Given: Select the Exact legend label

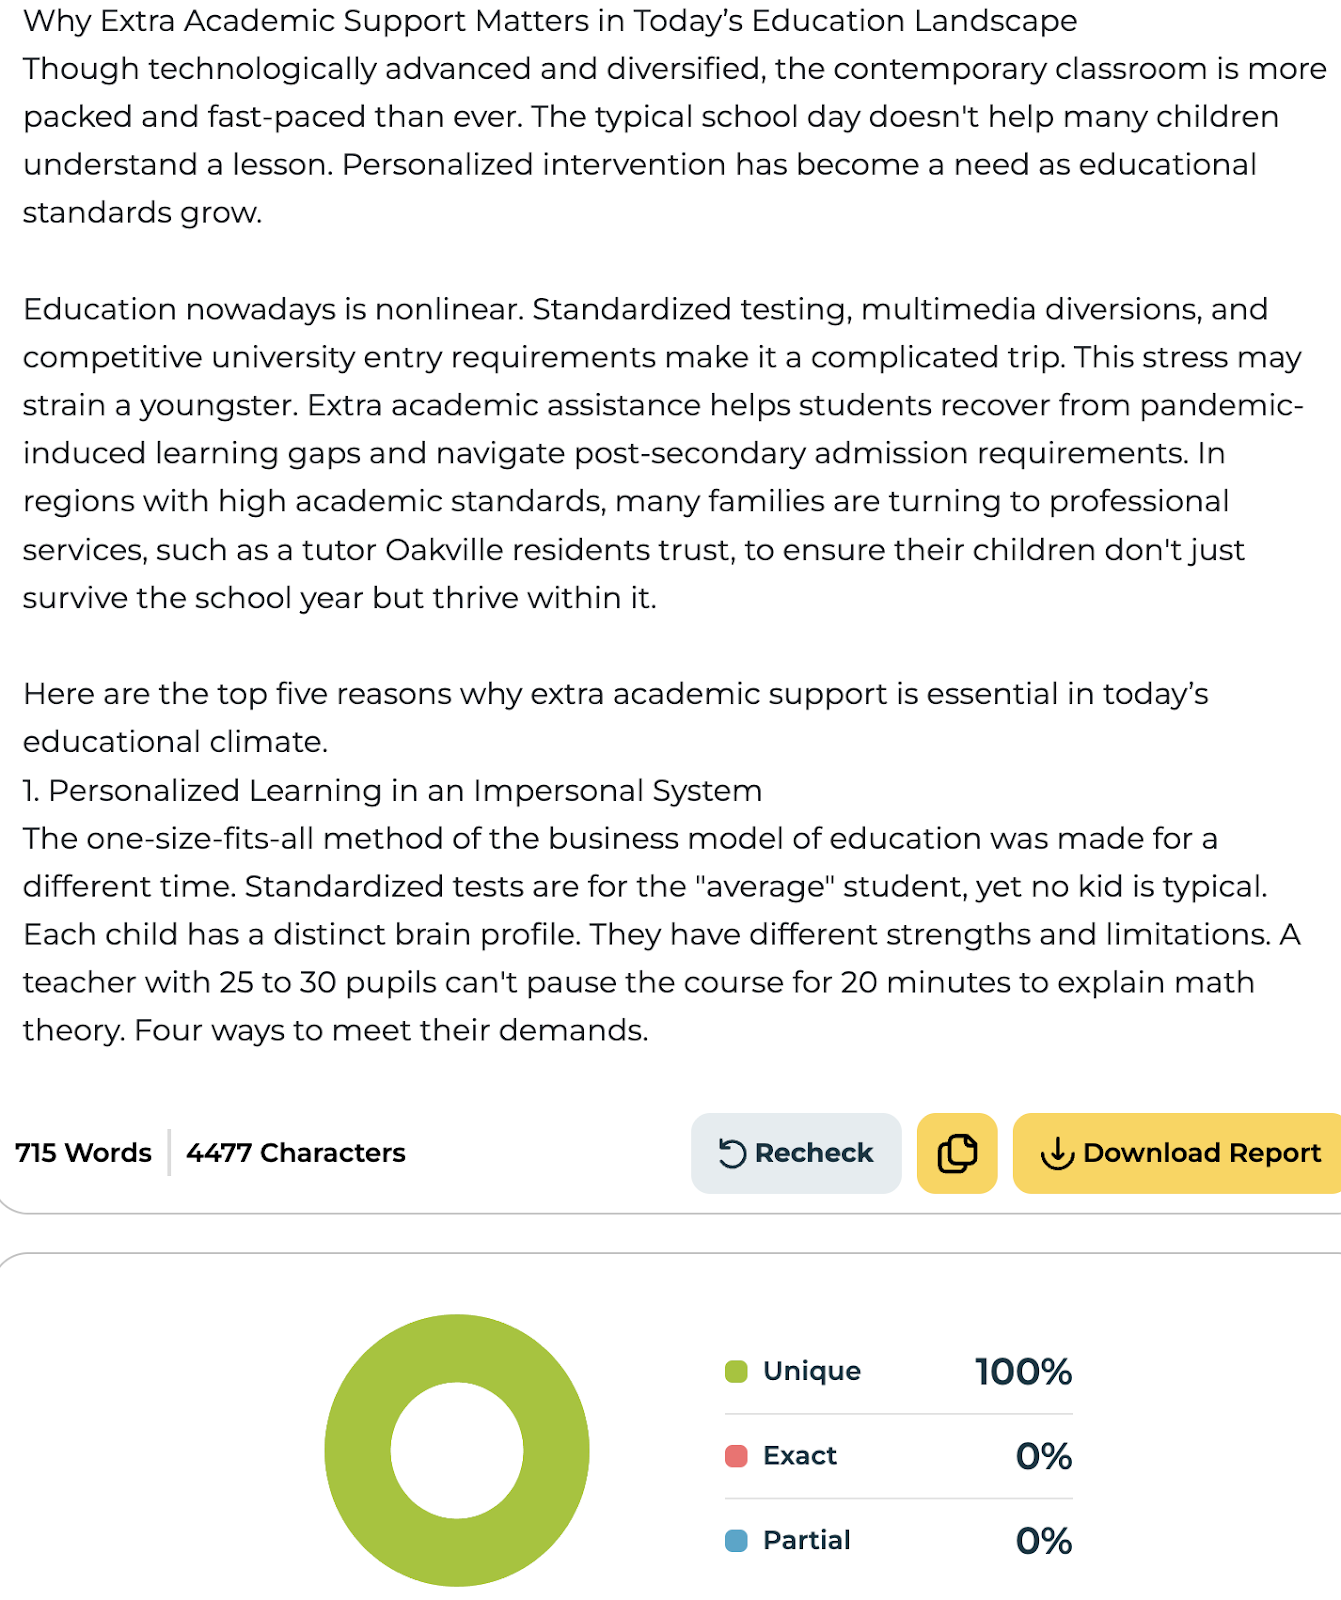Looking at the screenshot, I should tap(799, 1456).
